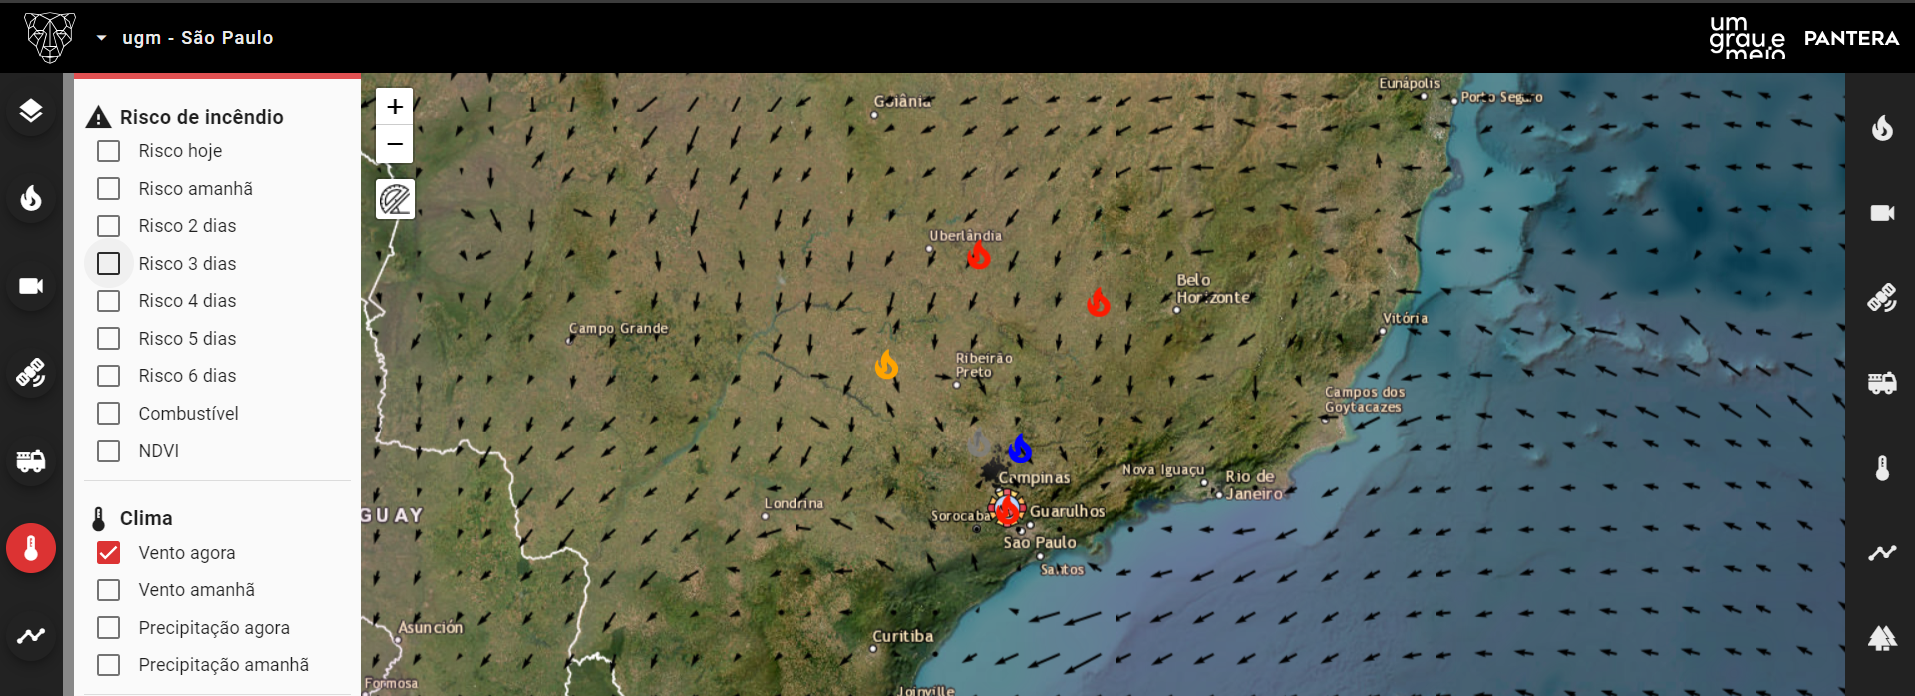Click the Pantera panther logo

coord(50,38)
